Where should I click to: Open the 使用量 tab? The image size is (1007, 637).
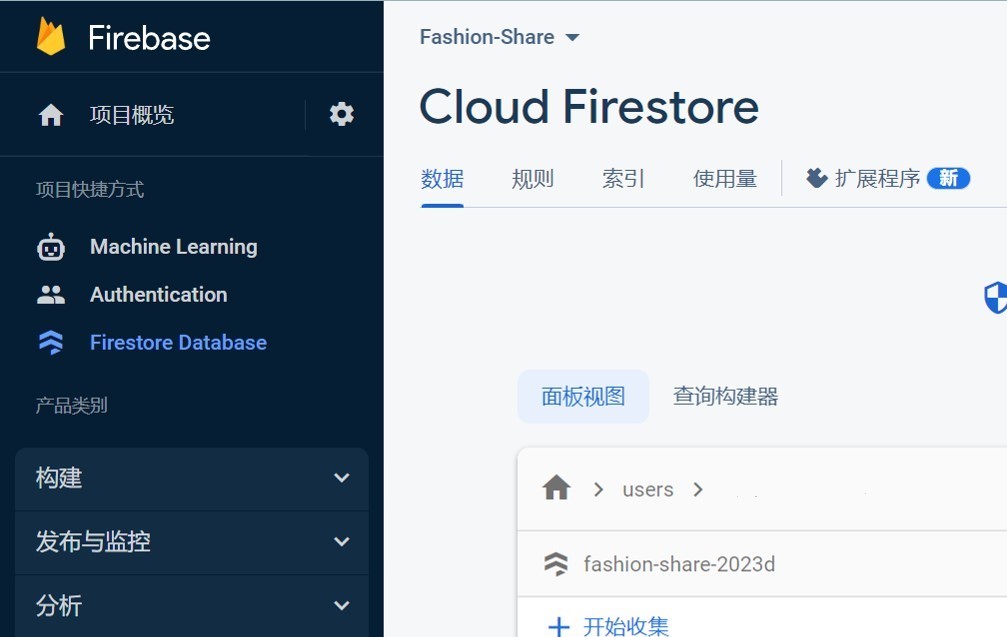click(724, 179)
